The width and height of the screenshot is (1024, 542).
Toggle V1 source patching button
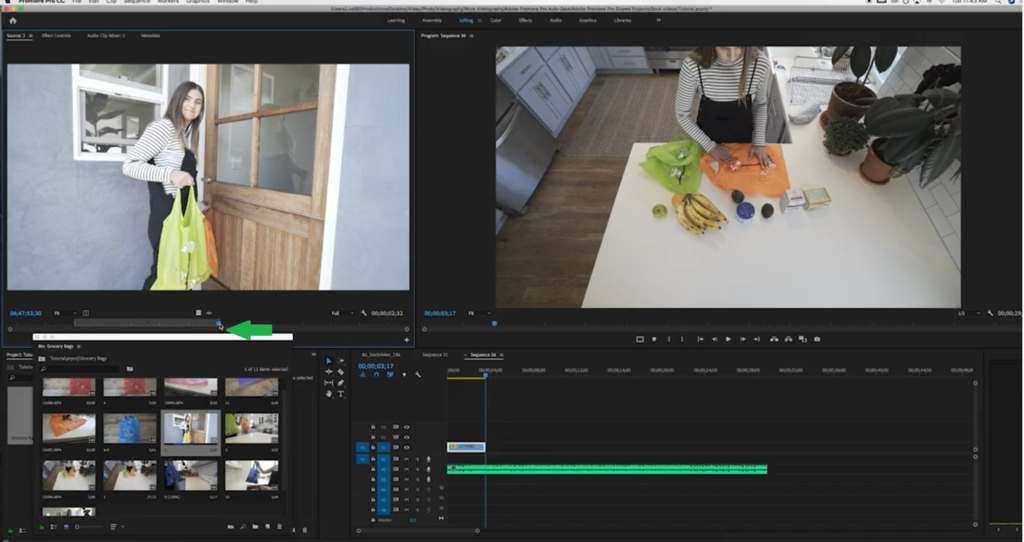[x=362, y=447]
